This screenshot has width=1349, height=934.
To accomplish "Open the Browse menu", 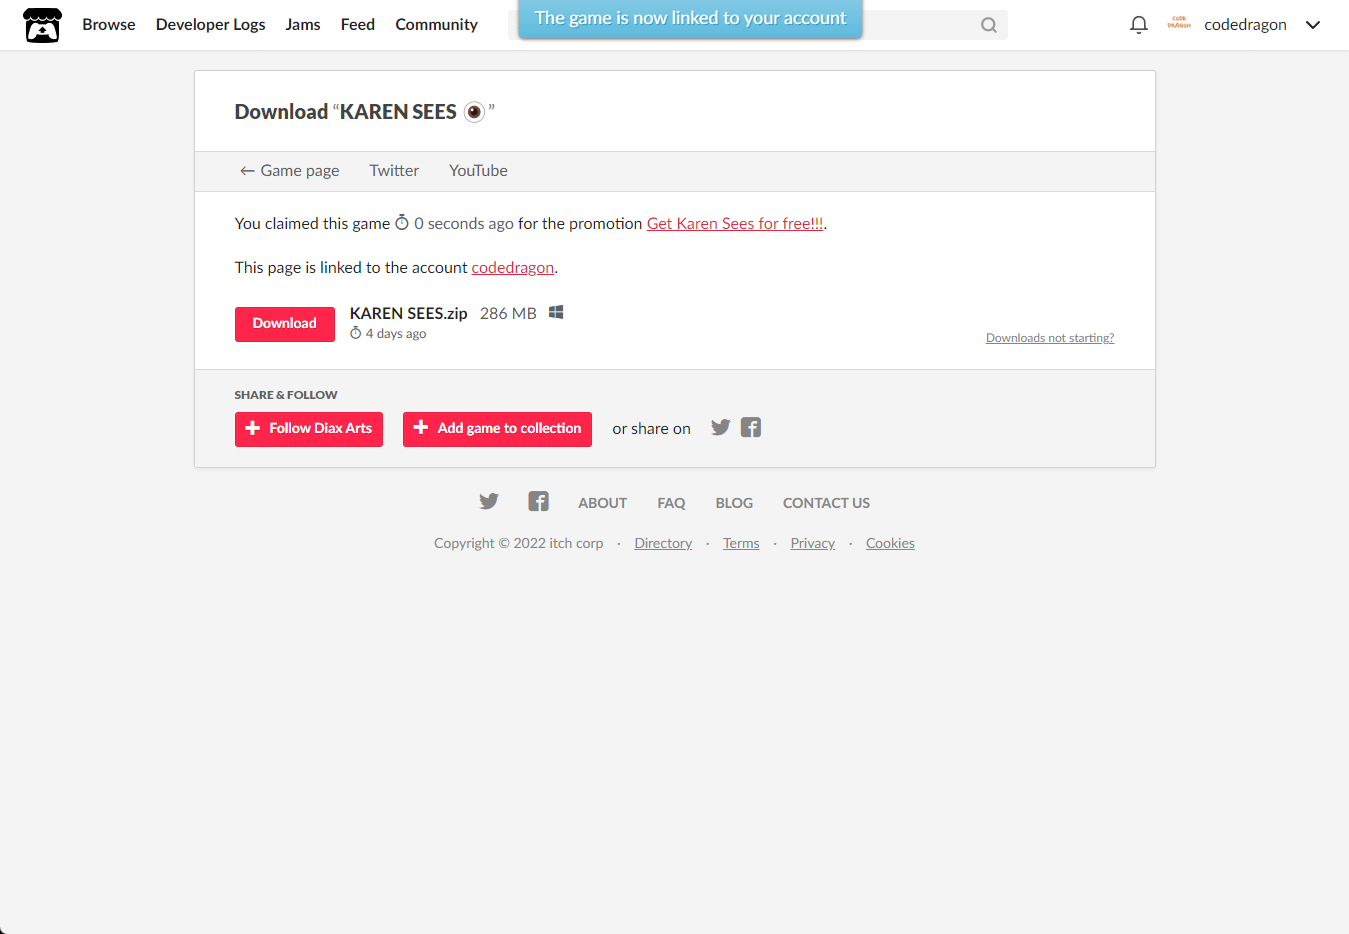I will [x=109, y=25].
